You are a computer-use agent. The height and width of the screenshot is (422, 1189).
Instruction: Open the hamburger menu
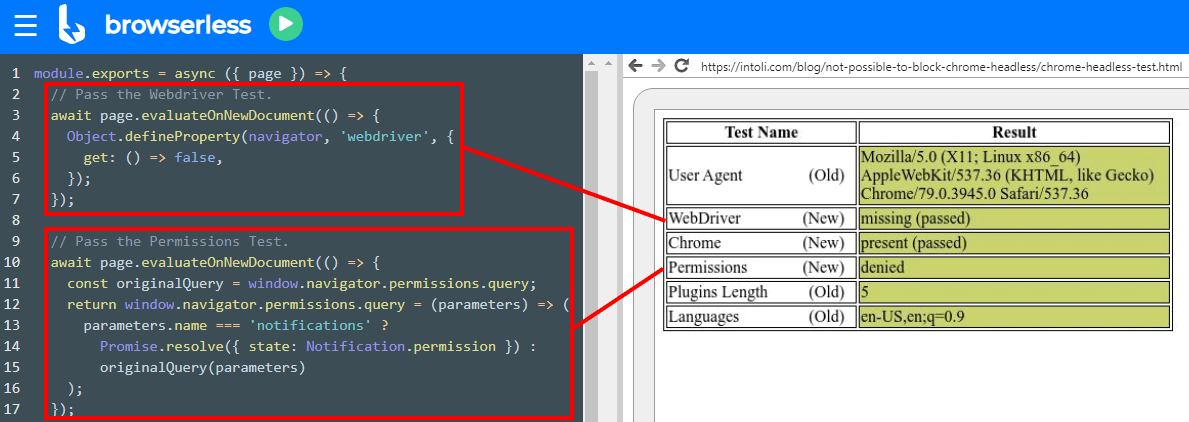click(x=25, y=26)
